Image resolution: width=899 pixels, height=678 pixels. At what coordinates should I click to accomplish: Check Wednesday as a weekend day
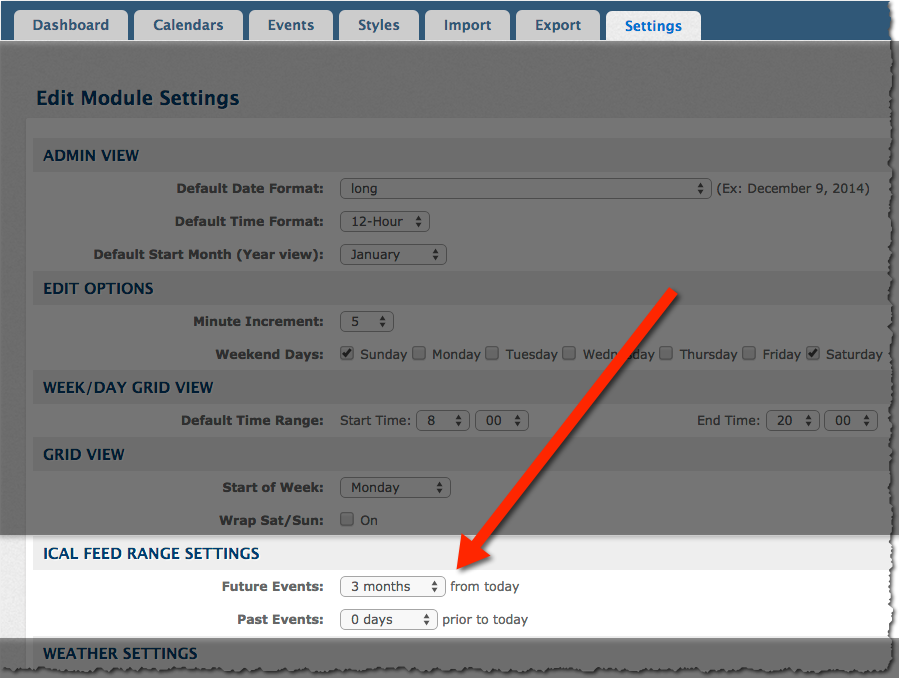[569, 353]
